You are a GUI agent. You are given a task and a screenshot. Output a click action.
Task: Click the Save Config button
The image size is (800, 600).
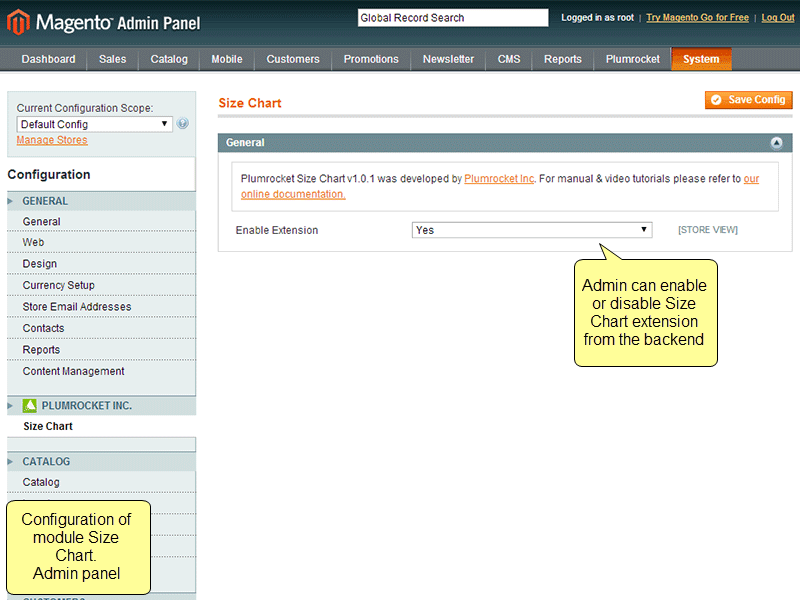pyautogui.click(x=748, y=100)
